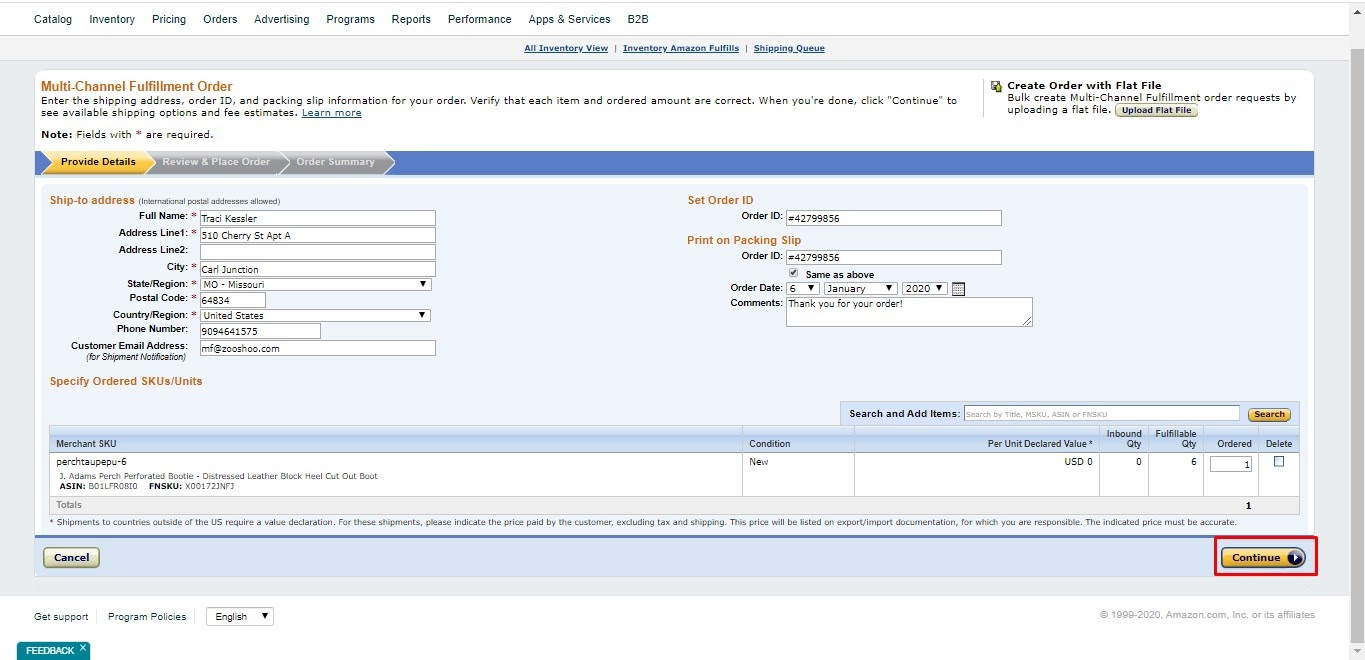Open the English language selector
Screen dimensions: 1365x660
click(x=240, y=617)
